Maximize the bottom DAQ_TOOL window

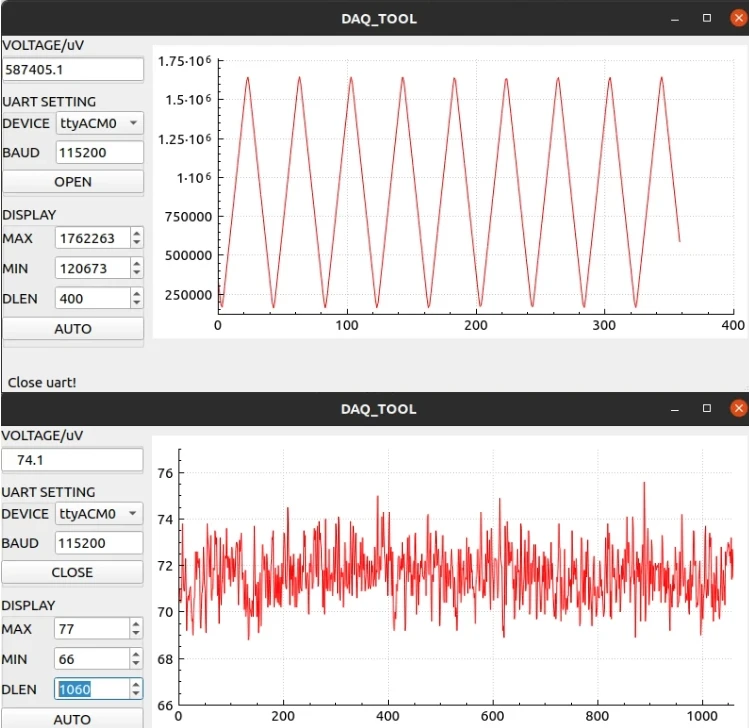[707, 408]
